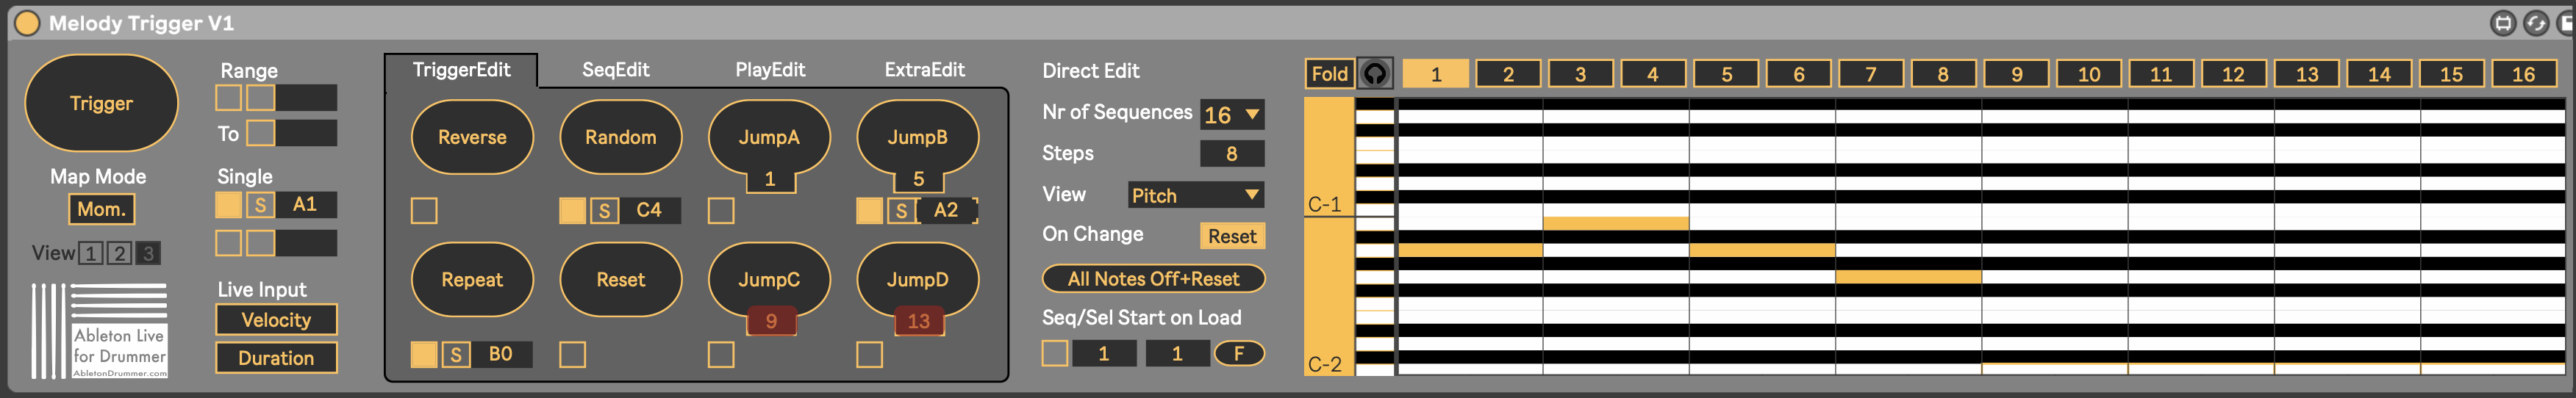Click the Ableton Live for Drummer logo
2576x398 pixels.
tap(100, 330)
